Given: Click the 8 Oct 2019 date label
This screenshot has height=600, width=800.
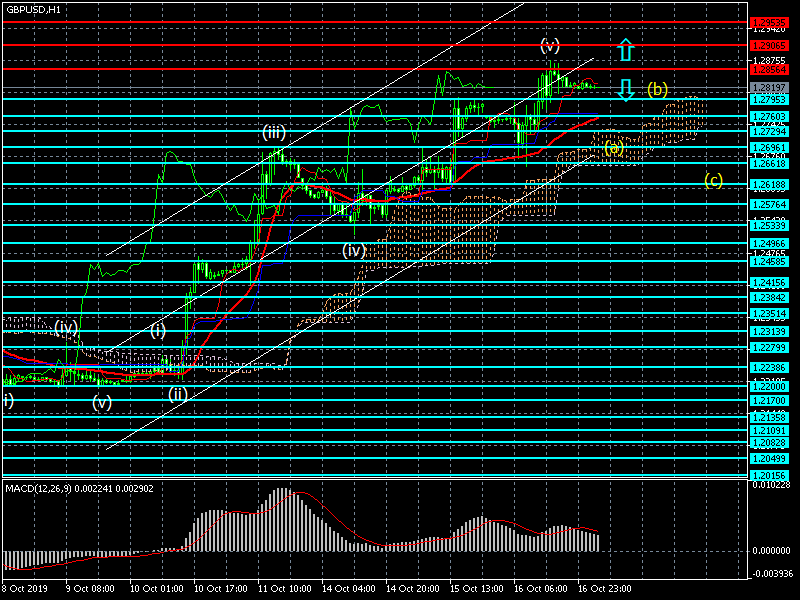Looking at the screenshot, I should pos(24,588).
